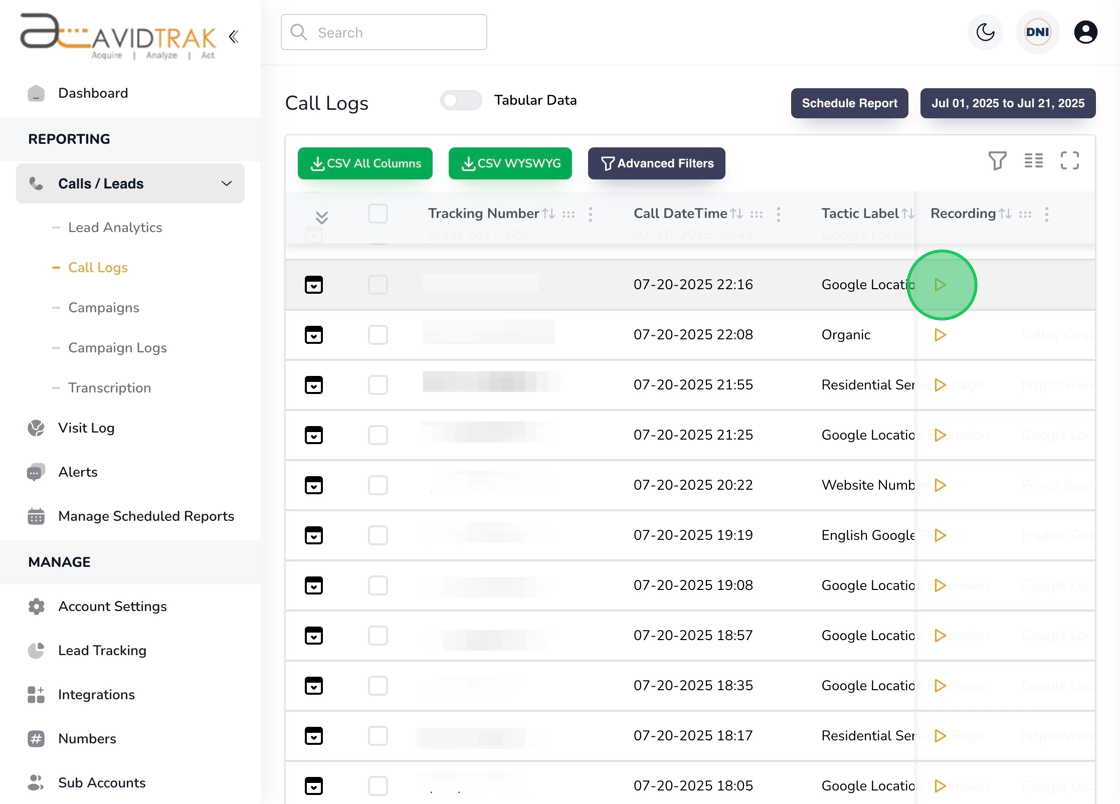The width and height of the screenshot is (1120, 804).
Task: Expand details of the 07-20-2025 20:22 row
Action: 314,486
